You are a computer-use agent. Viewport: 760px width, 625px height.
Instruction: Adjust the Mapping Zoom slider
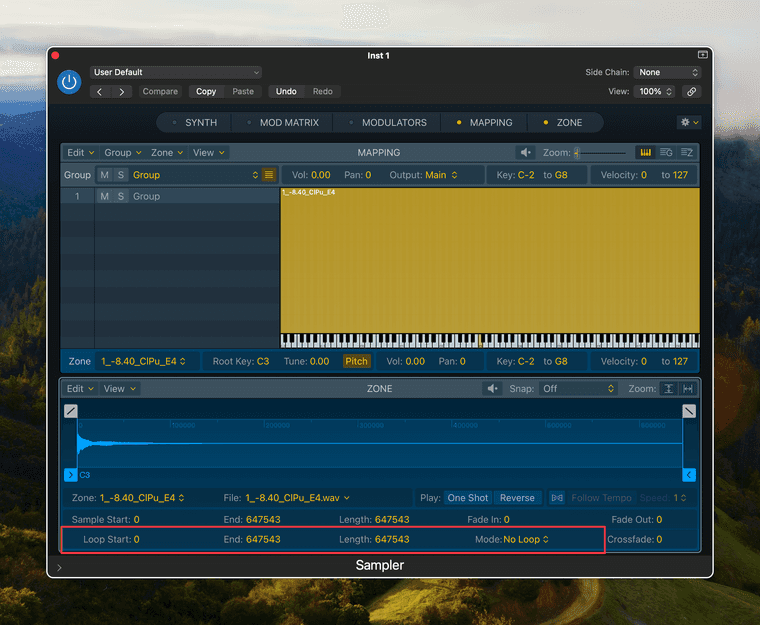601,153
